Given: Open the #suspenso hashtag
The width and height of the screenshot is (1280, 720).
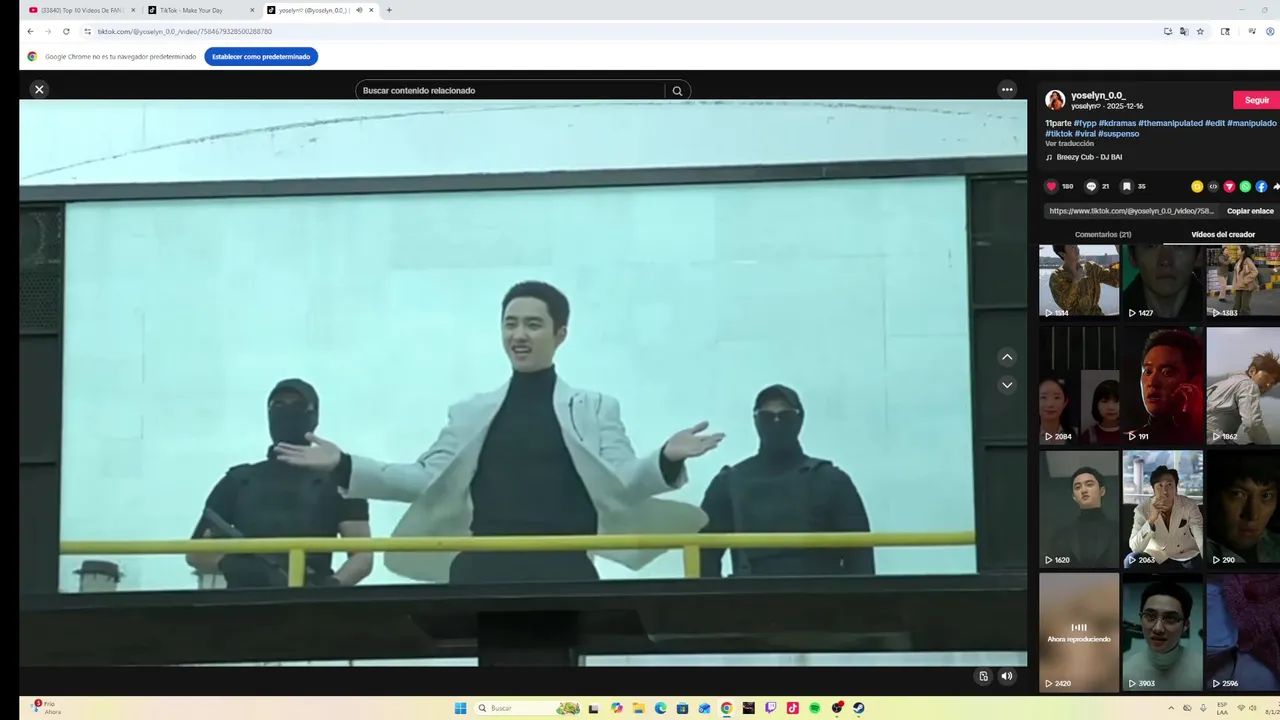Looking at the screenshot, I should (1118, 133).
